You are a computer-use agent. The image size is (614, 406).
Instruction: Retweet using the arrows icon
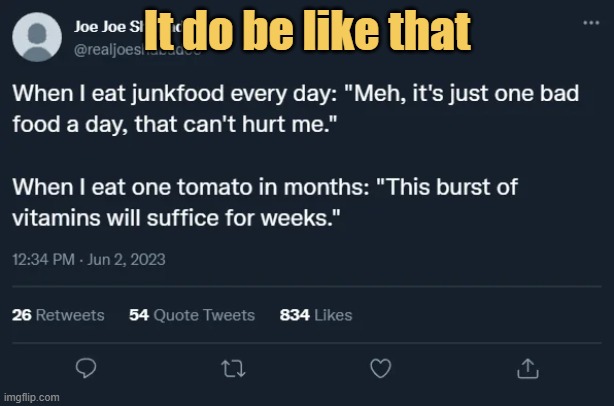(233, 369)
